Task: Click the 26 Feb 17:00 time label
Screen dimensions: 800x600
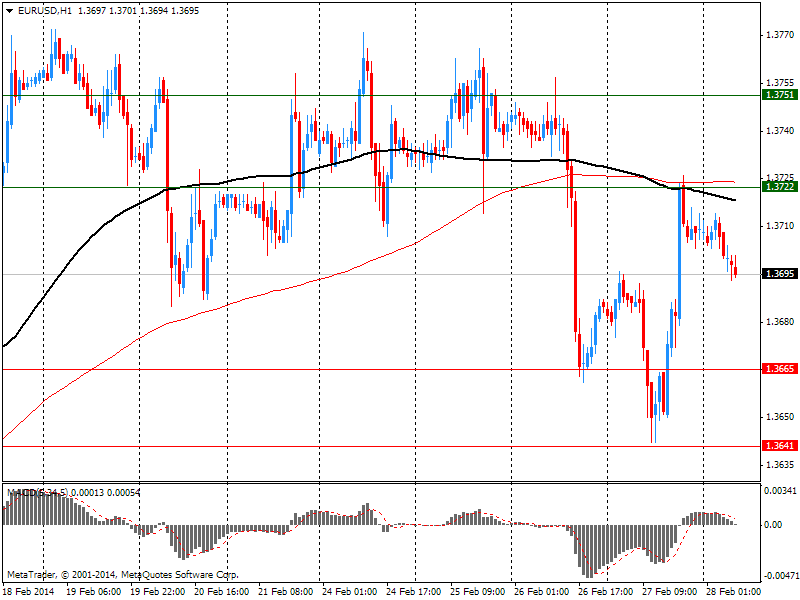Action: (x=606, y=592)
